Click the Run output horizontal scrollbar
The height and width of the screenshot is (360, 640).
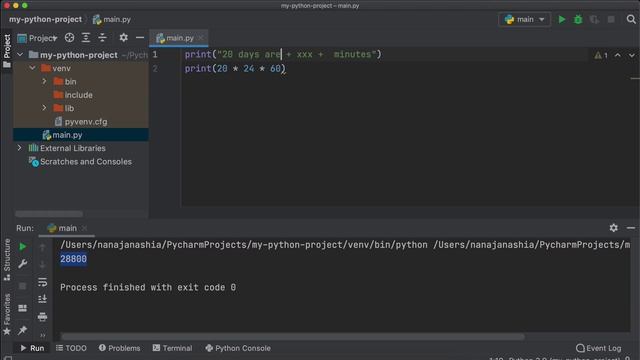[293, 336]
